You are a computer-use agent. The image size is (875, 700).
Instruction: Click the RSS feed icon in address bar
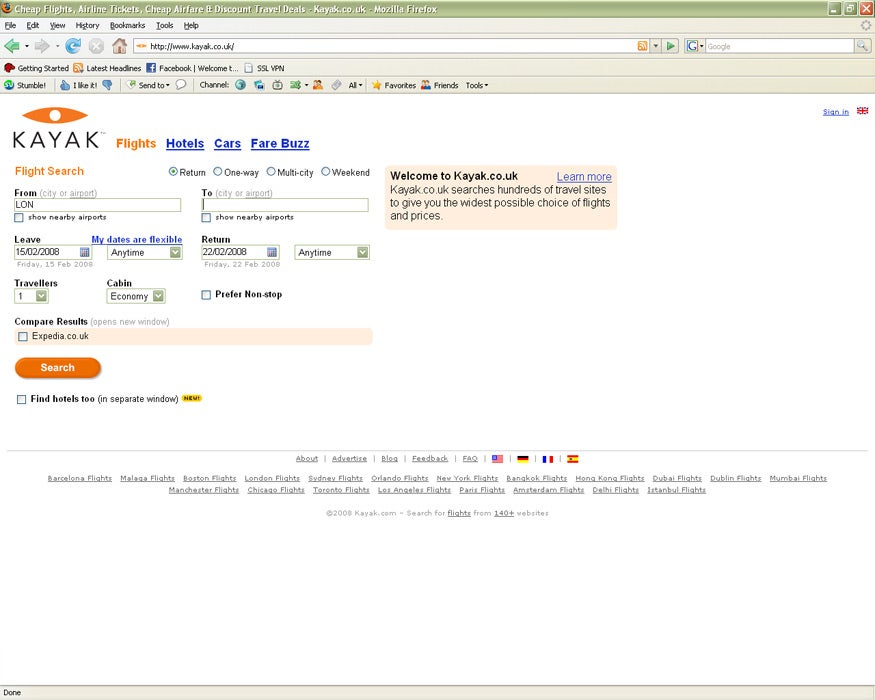pos(642,46)
